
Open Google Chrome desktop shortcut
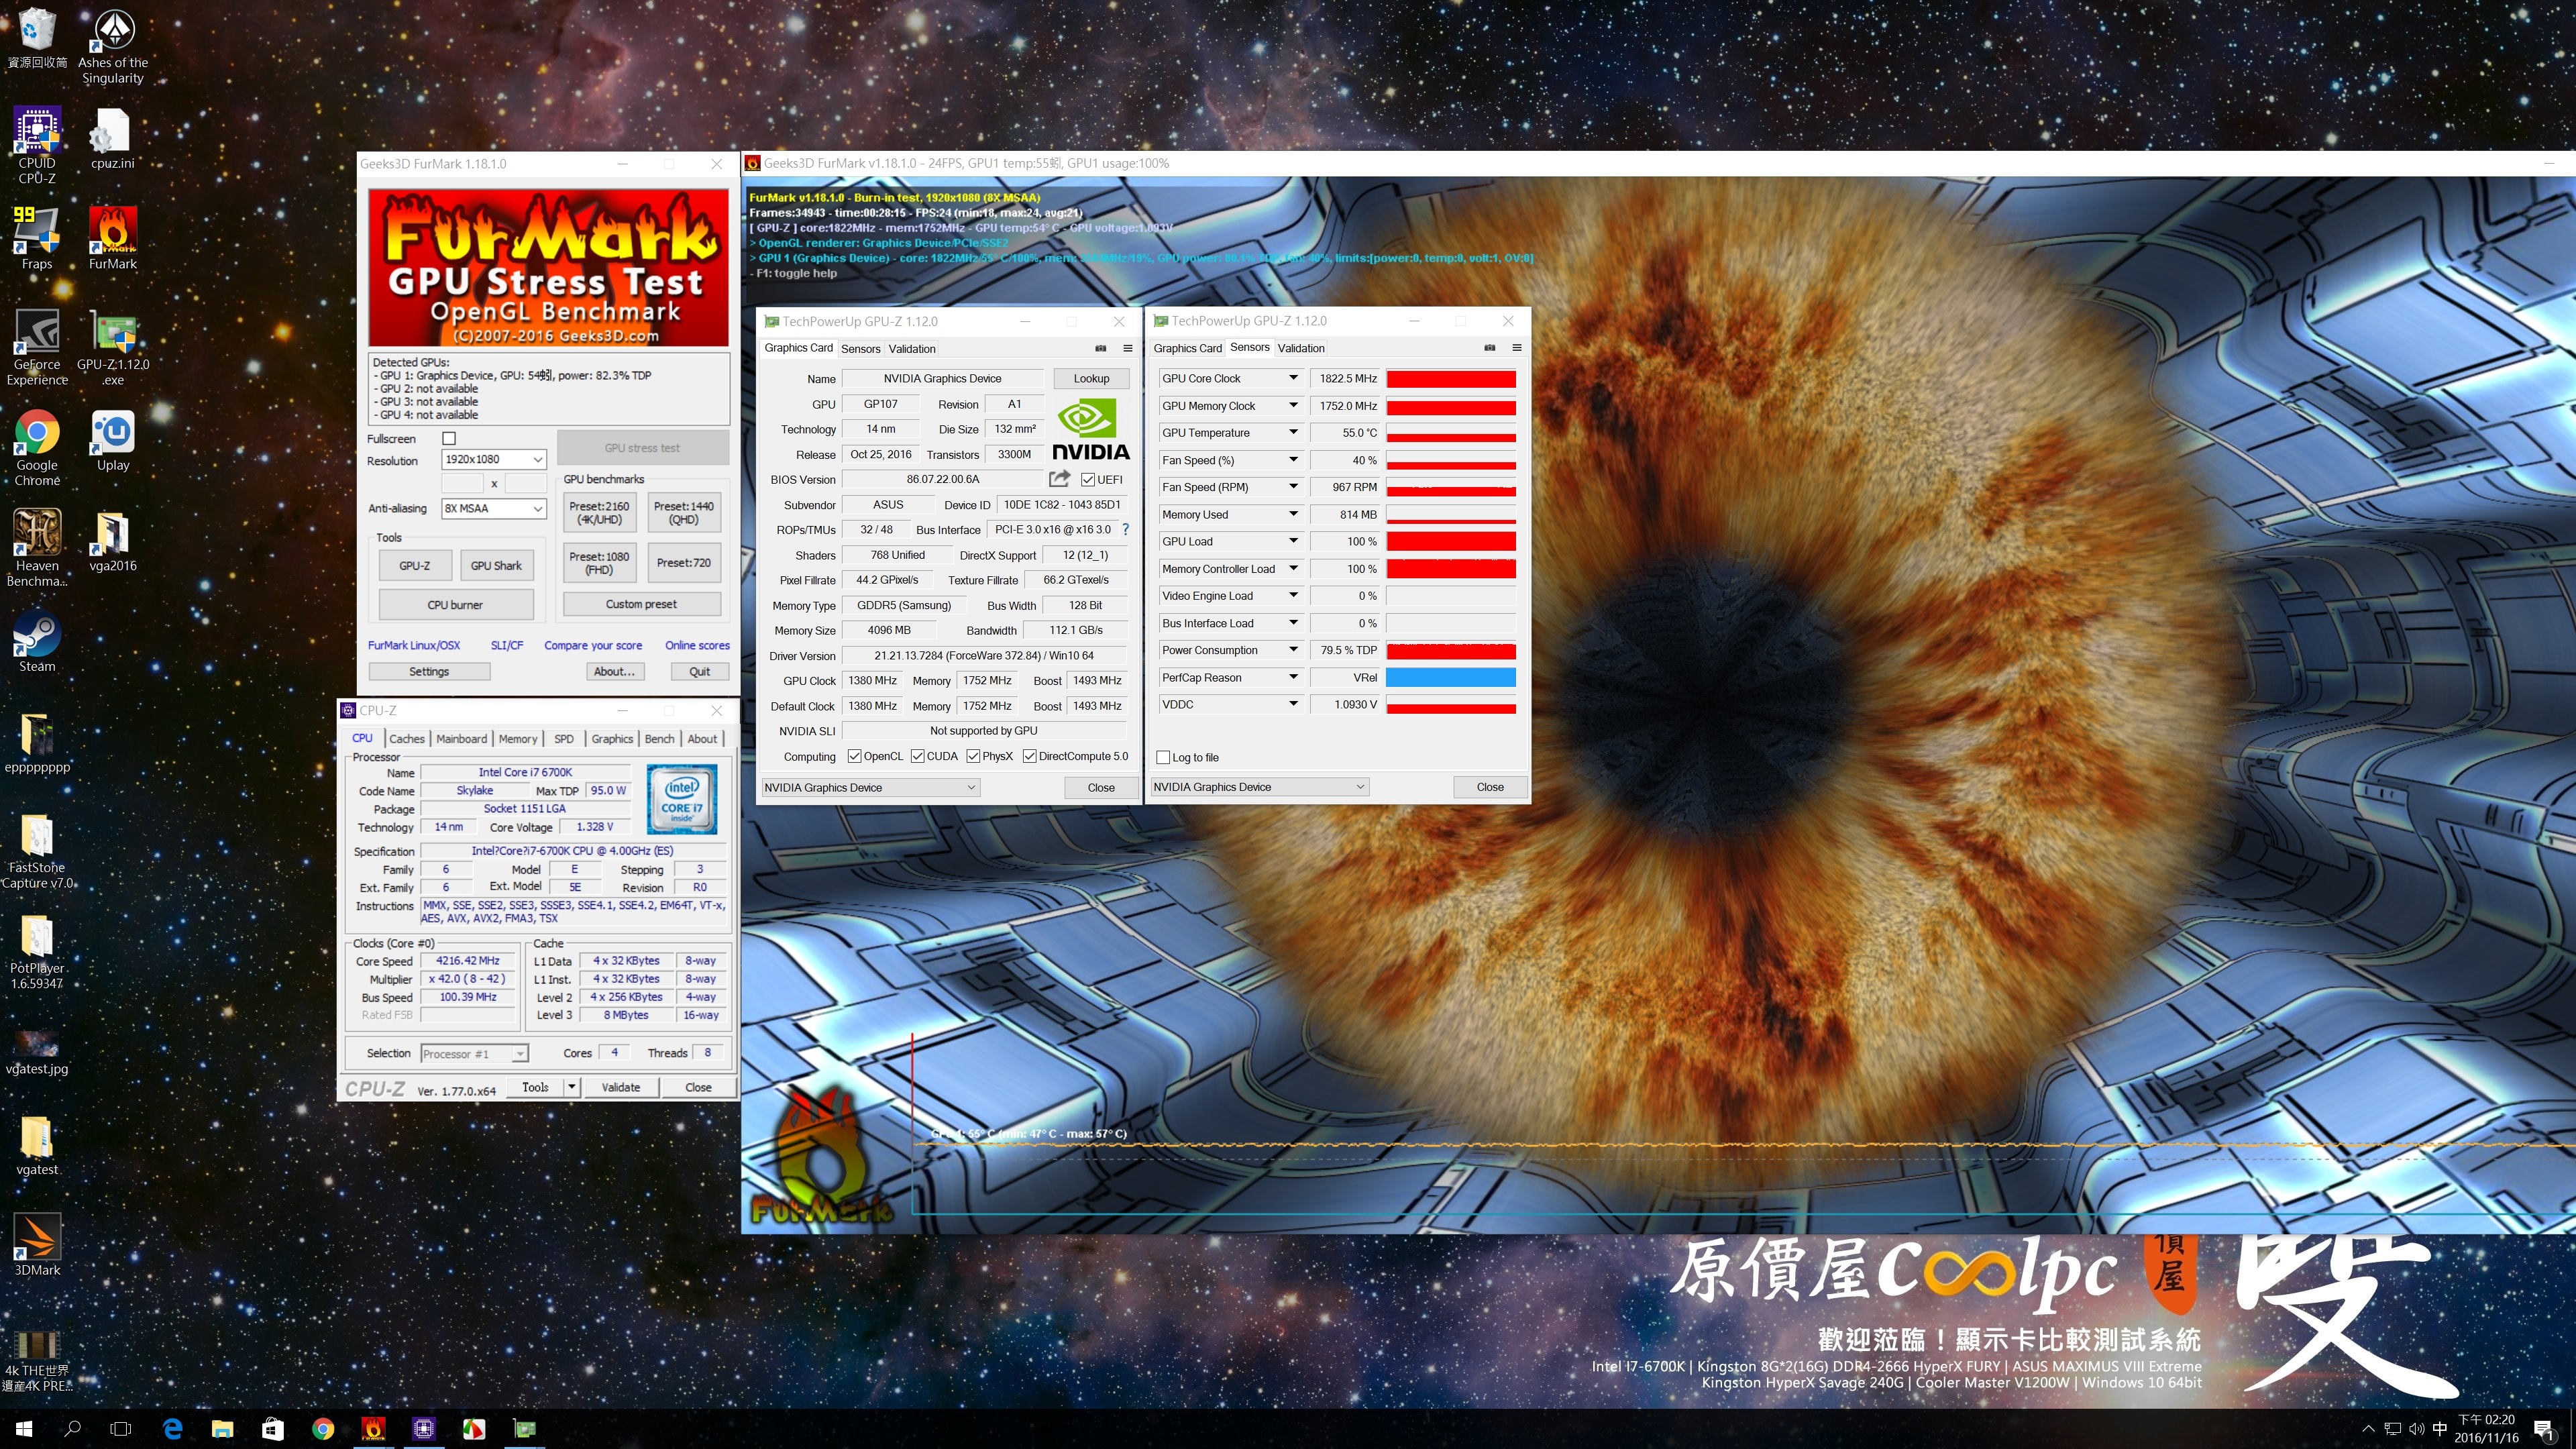pos(37,447)
